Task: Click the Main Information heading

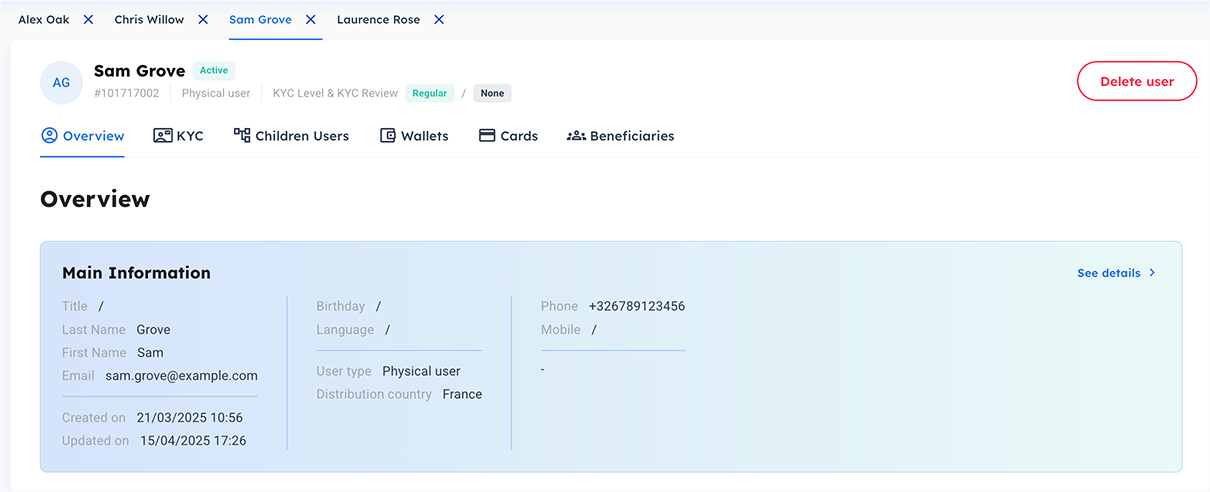Action: 136,273
